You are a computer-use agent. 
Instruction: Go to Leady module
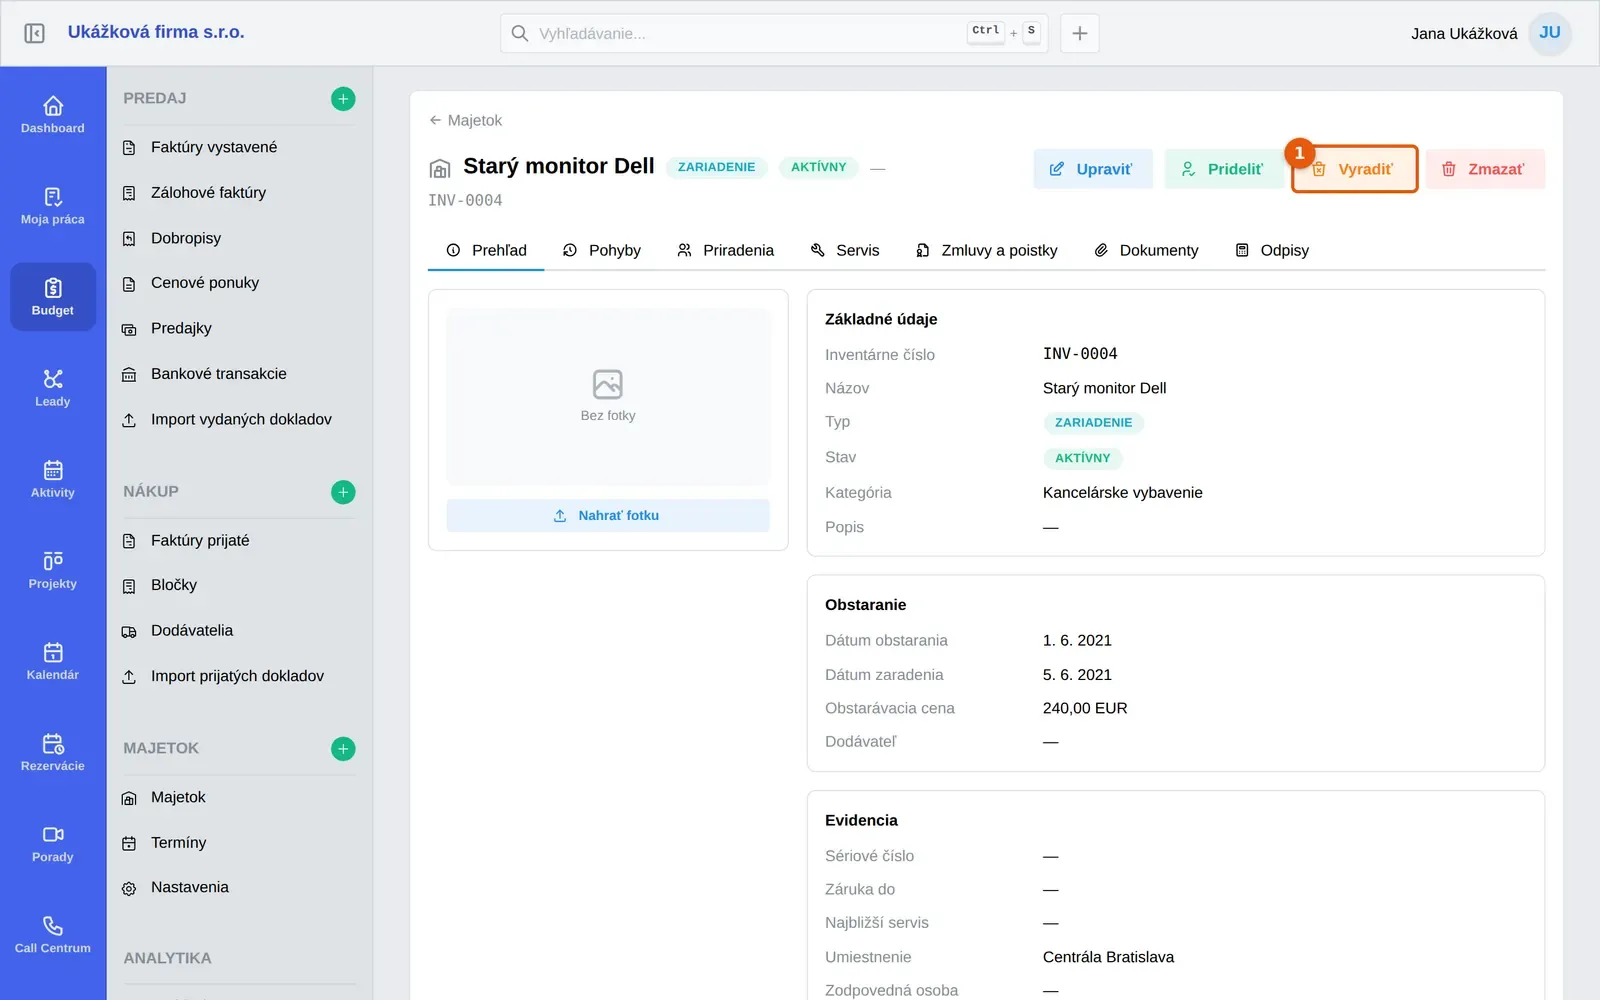[x=53, y=388]
